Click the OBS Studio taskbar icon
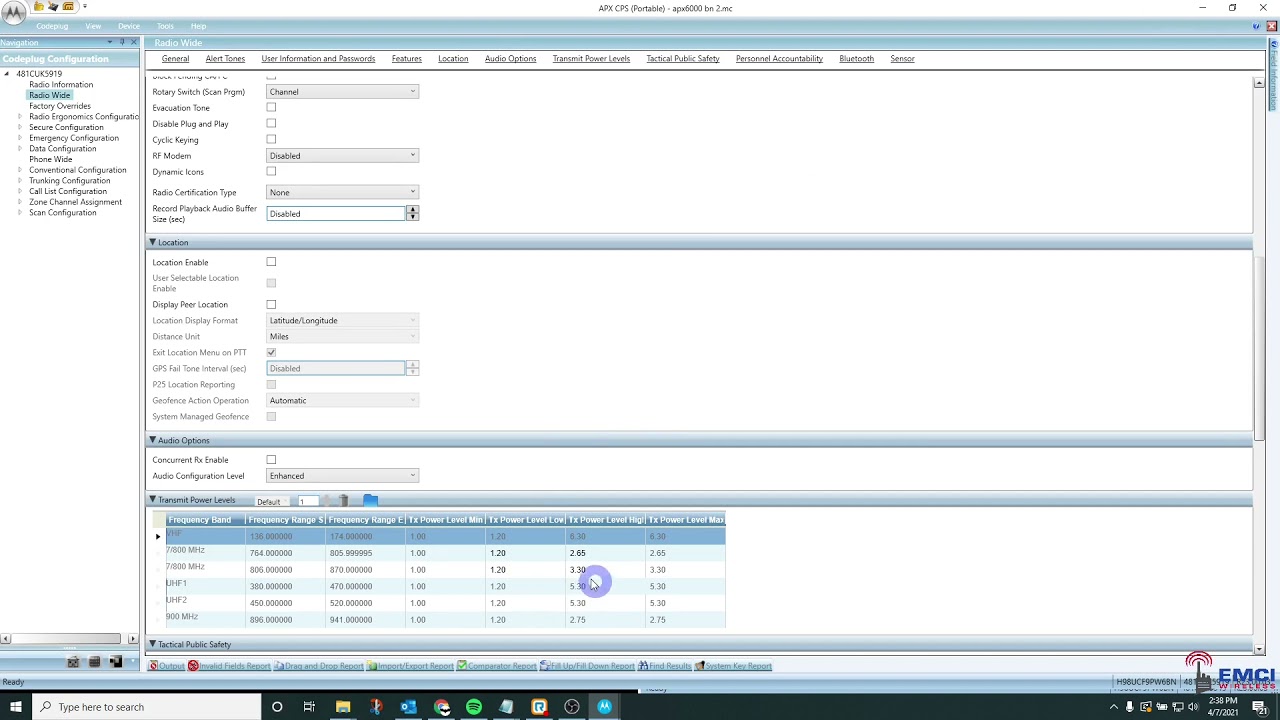 (x=571, y=707)
